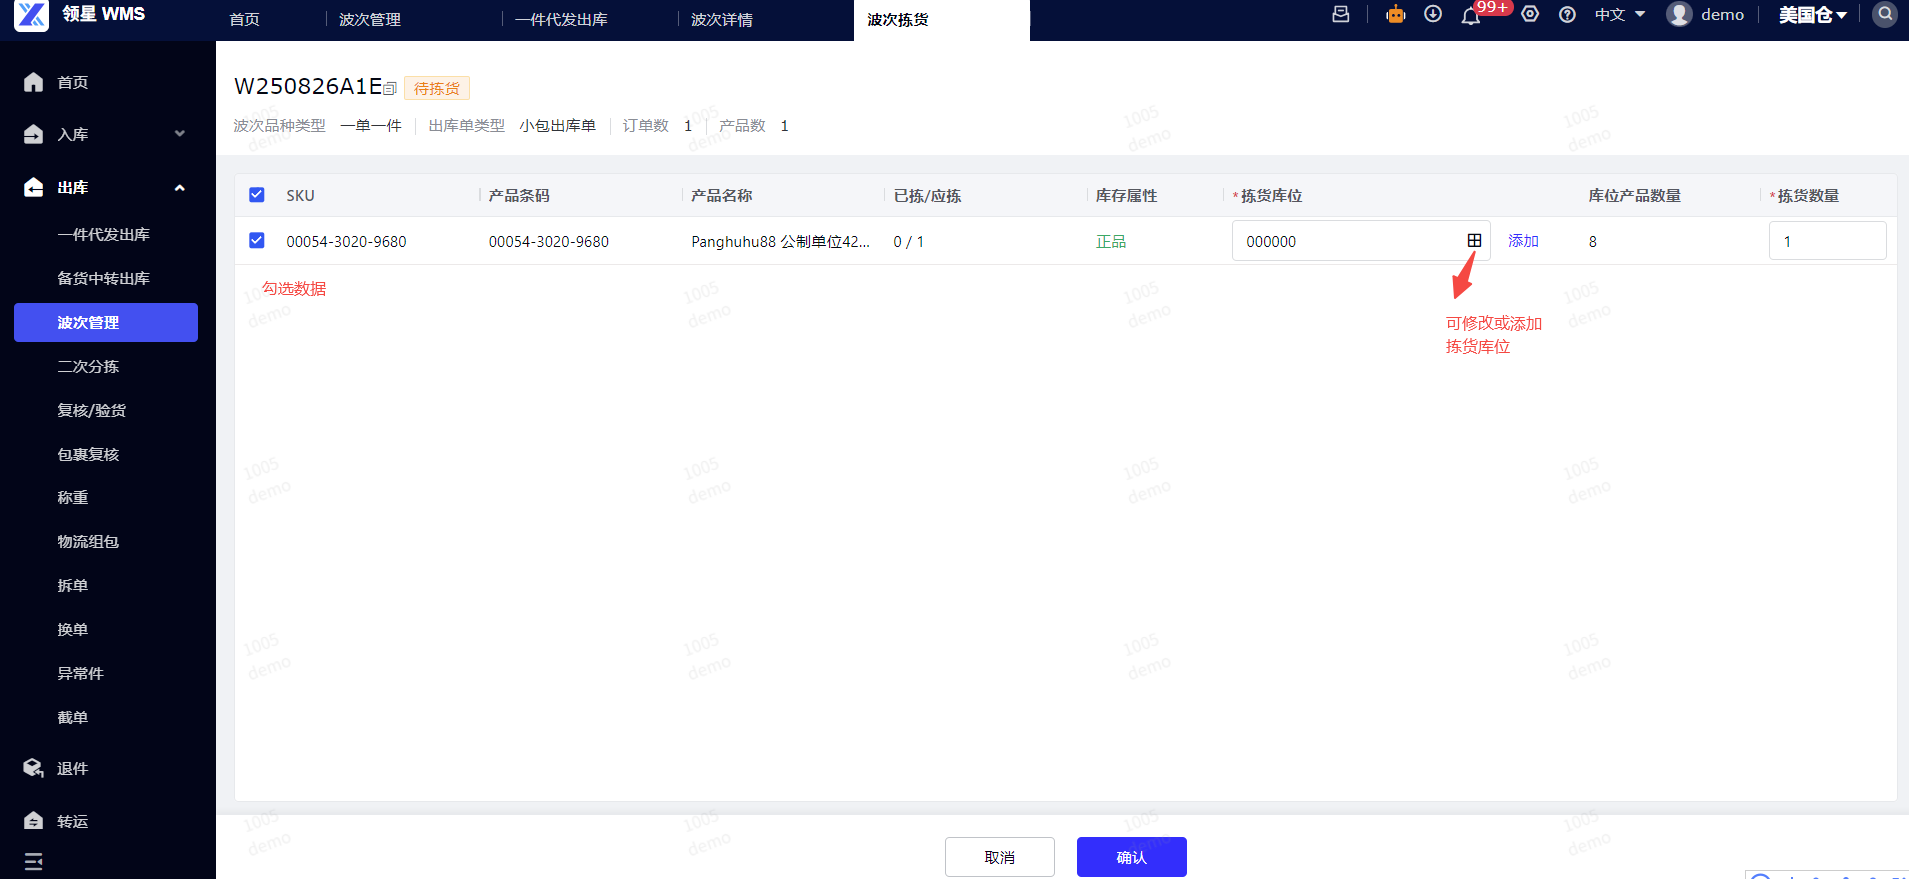The height and width of the screenshot is (879, 1909).
Task: Click the 转运 transfer icon
Action: click(33, 821)
